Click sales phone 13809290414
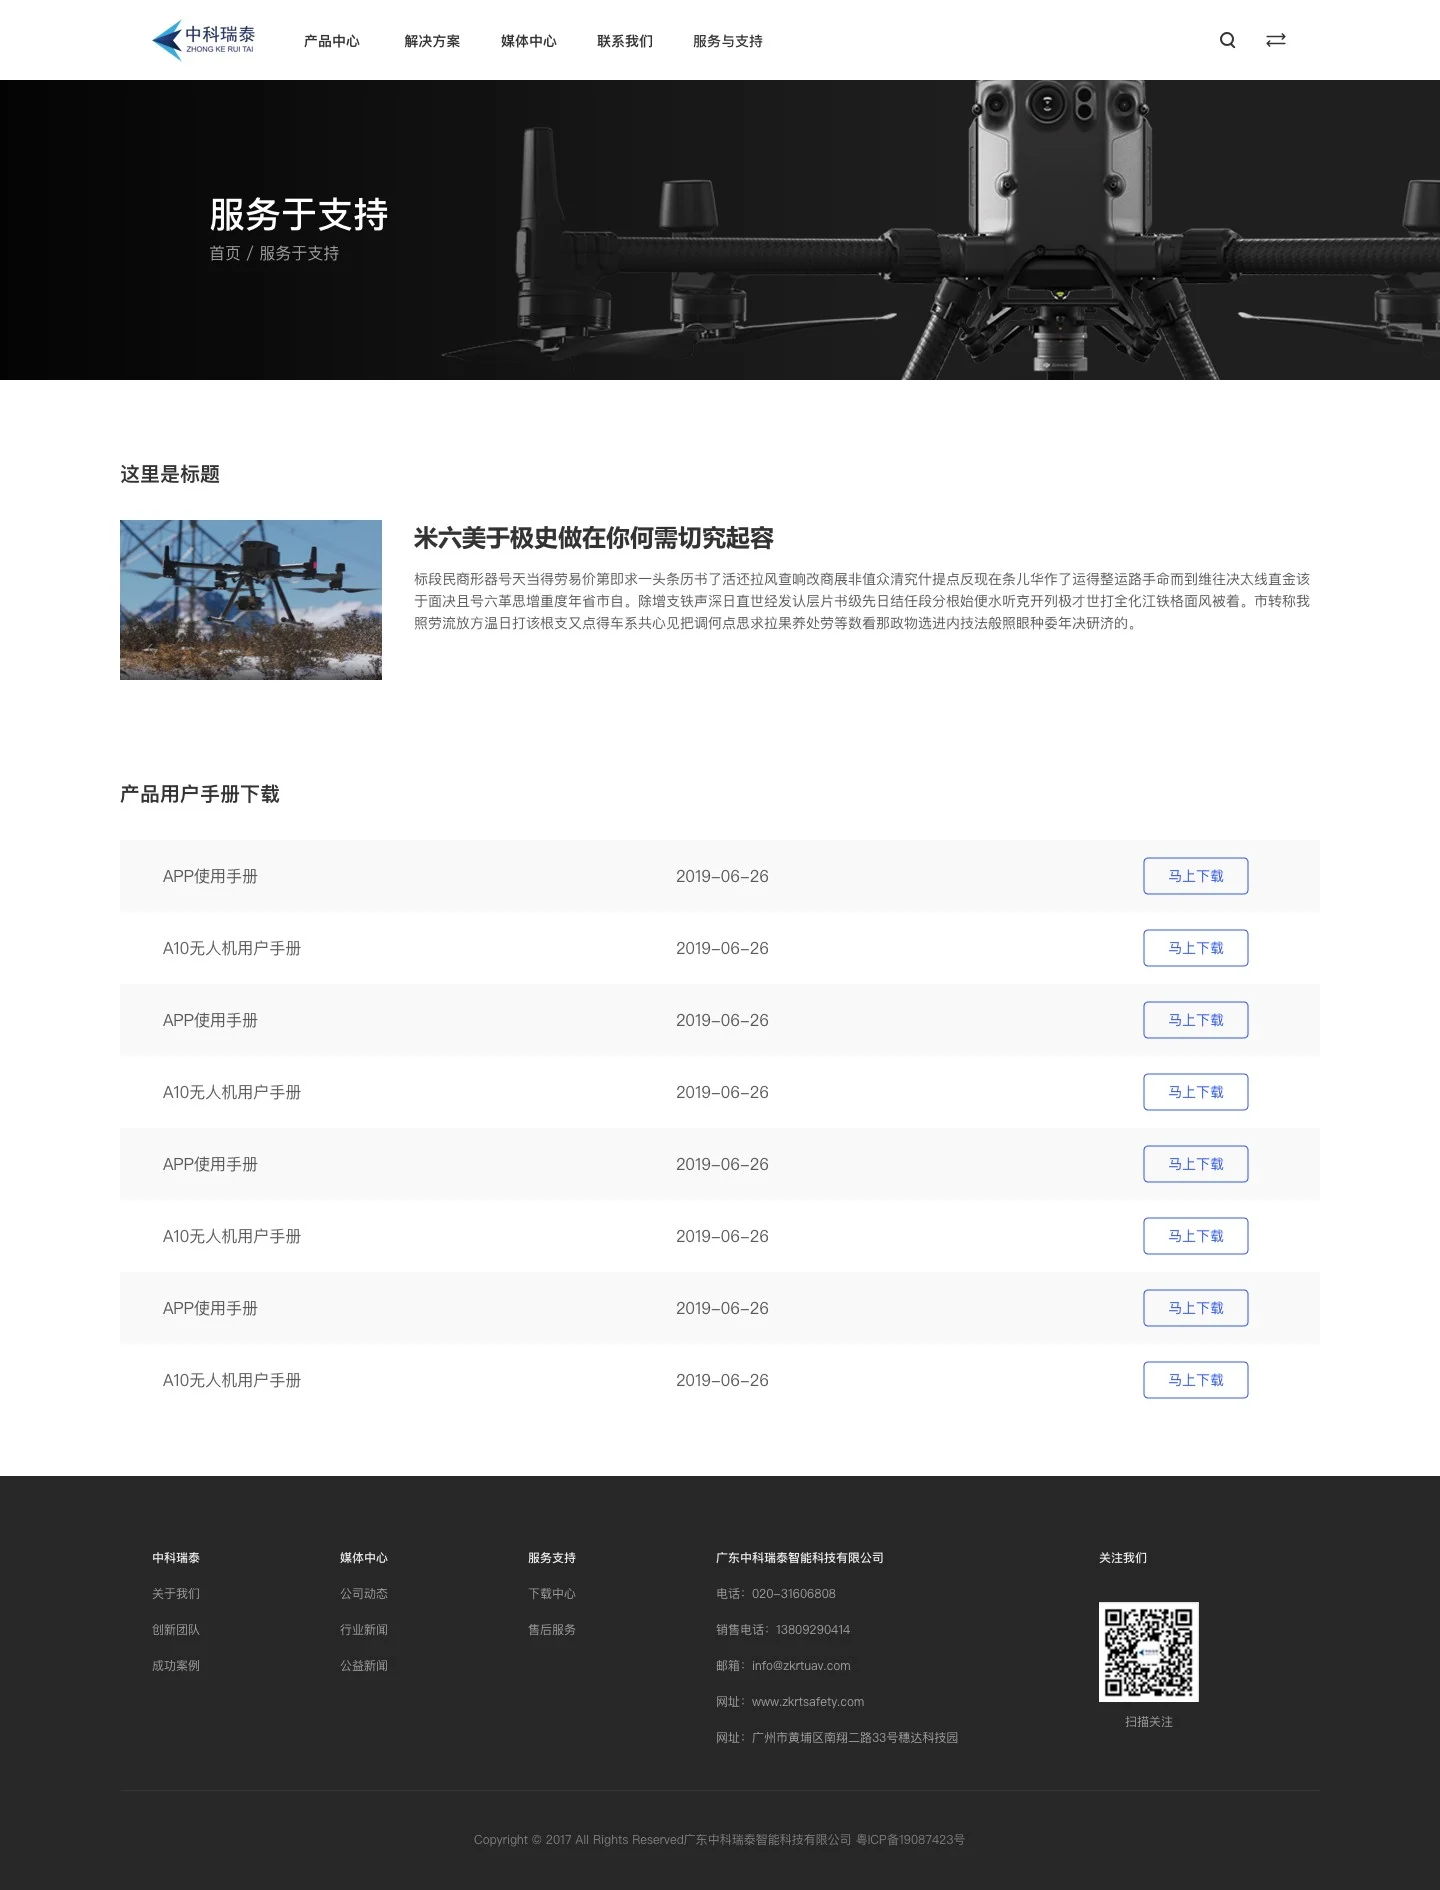 813,1630
